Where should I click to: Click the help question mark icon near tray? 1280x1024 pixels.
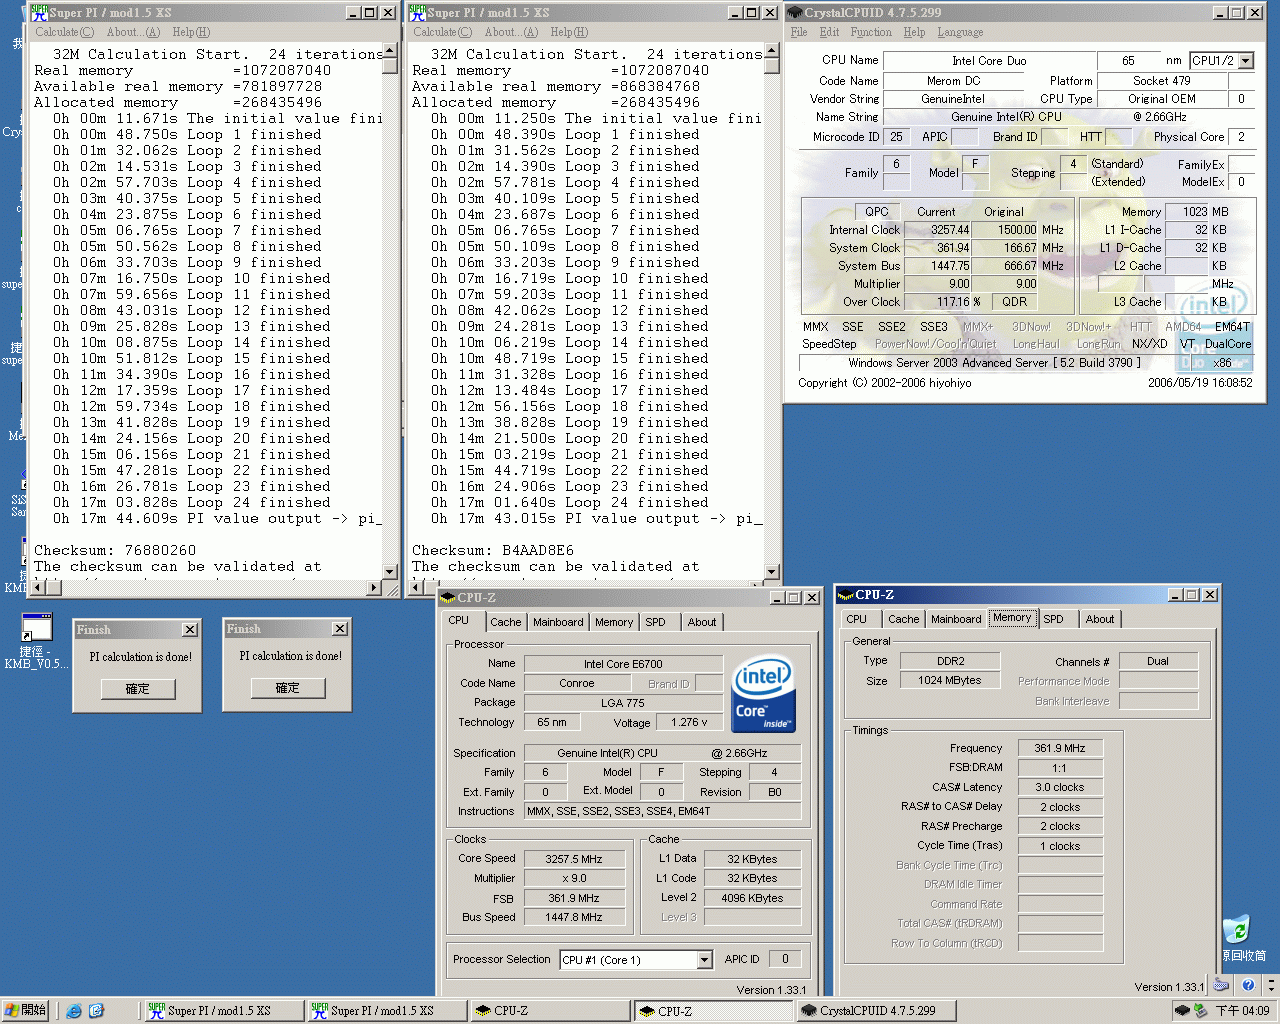click(x=1248, y=985)
